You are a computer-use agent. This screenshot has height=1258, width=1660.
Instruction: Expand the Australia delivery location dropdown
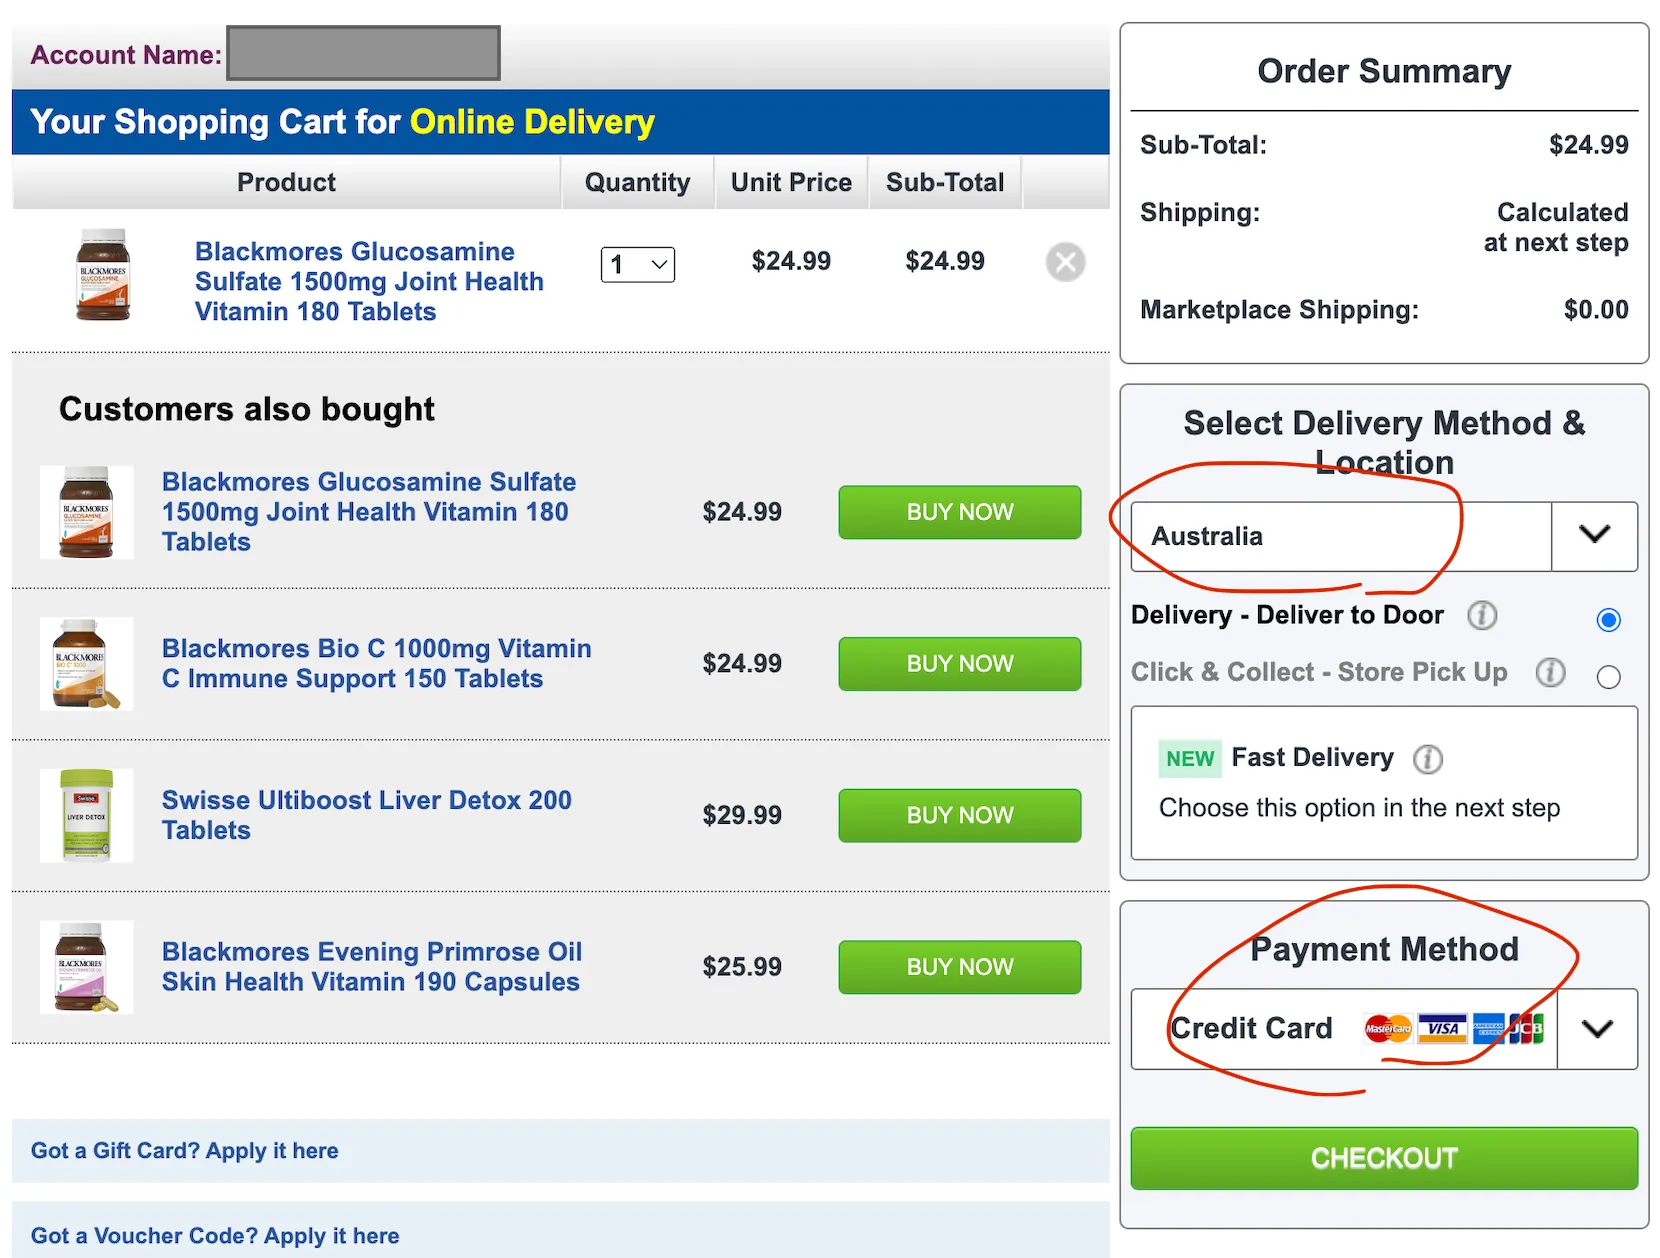pyautogui.click(x=1594, y=536)
